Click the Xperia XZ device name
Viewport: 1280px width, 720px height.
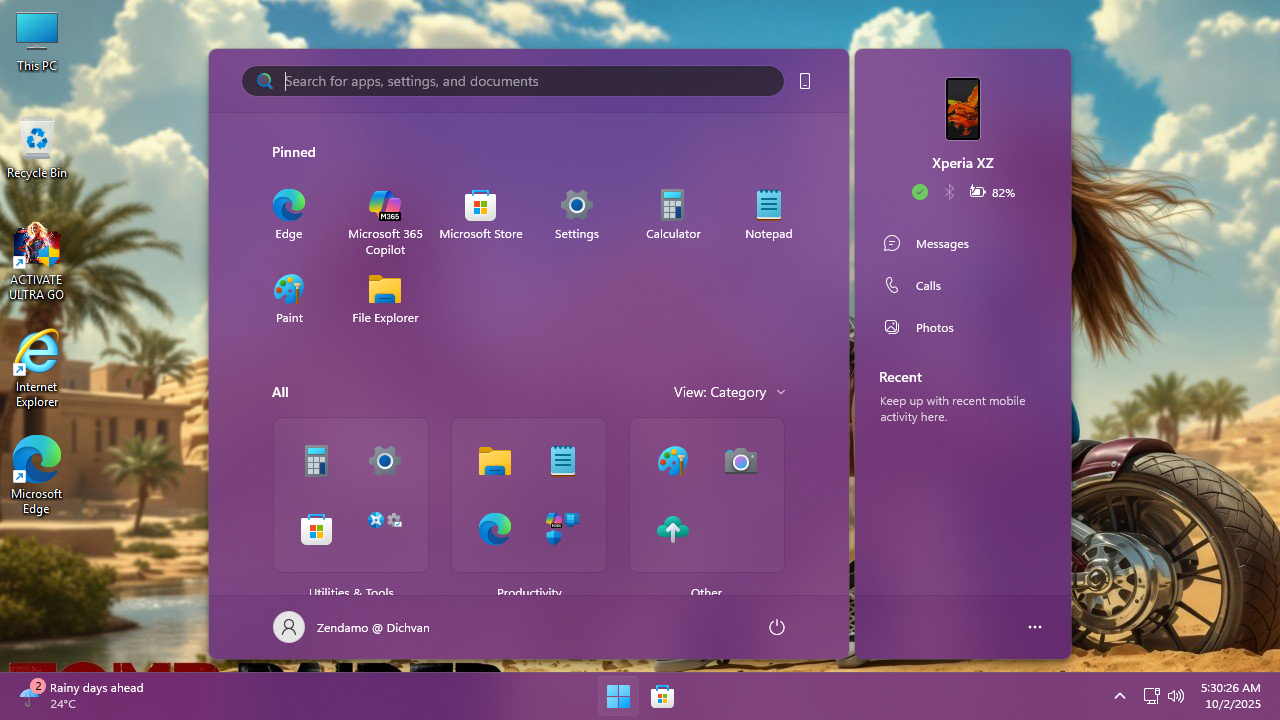coord(963,163)
